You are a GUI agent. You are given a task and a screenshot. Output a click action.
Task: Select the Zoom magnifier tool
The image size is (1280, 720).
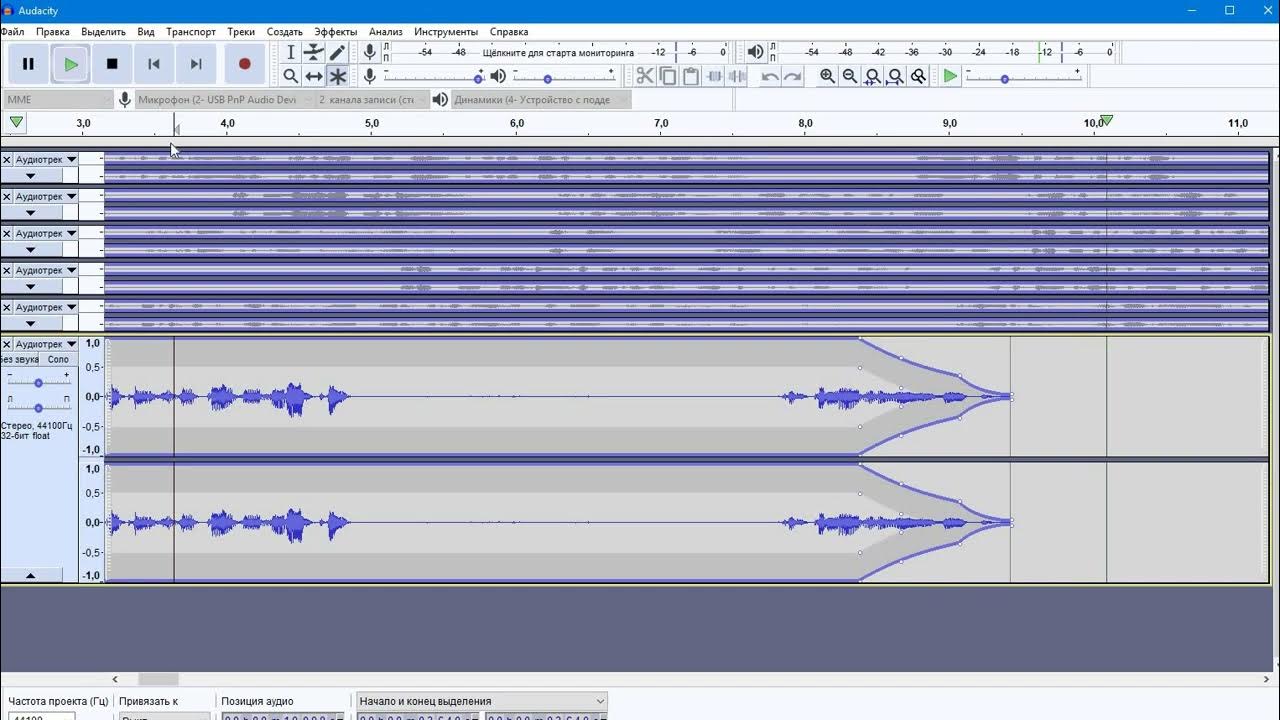coord(291,76)
